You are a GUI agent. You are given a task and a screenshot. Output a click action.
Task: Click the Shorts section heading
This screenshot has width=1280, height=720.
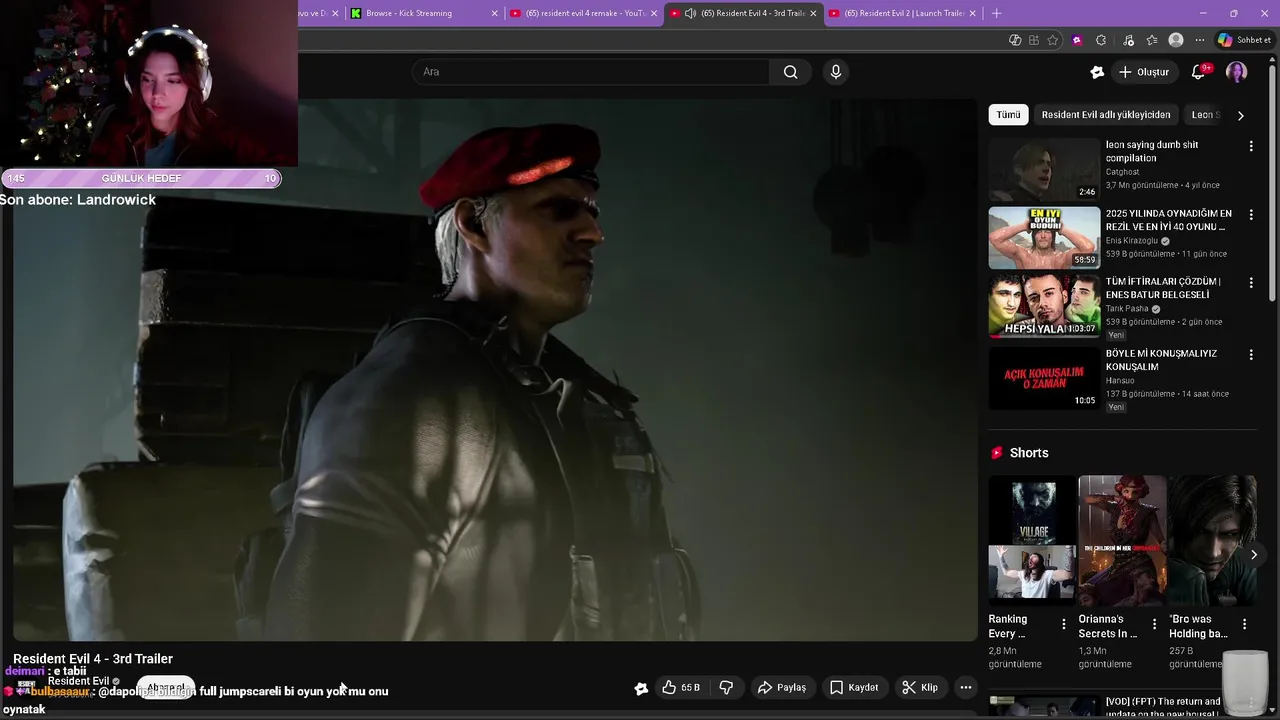(1029, 453)
